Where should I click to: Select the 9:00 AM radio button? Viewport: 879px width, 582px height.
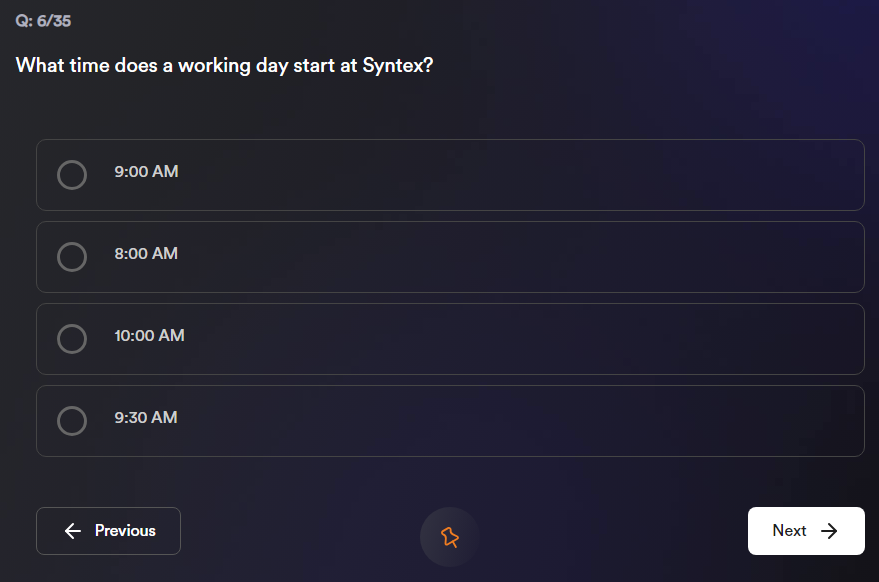tap(72, 175)
